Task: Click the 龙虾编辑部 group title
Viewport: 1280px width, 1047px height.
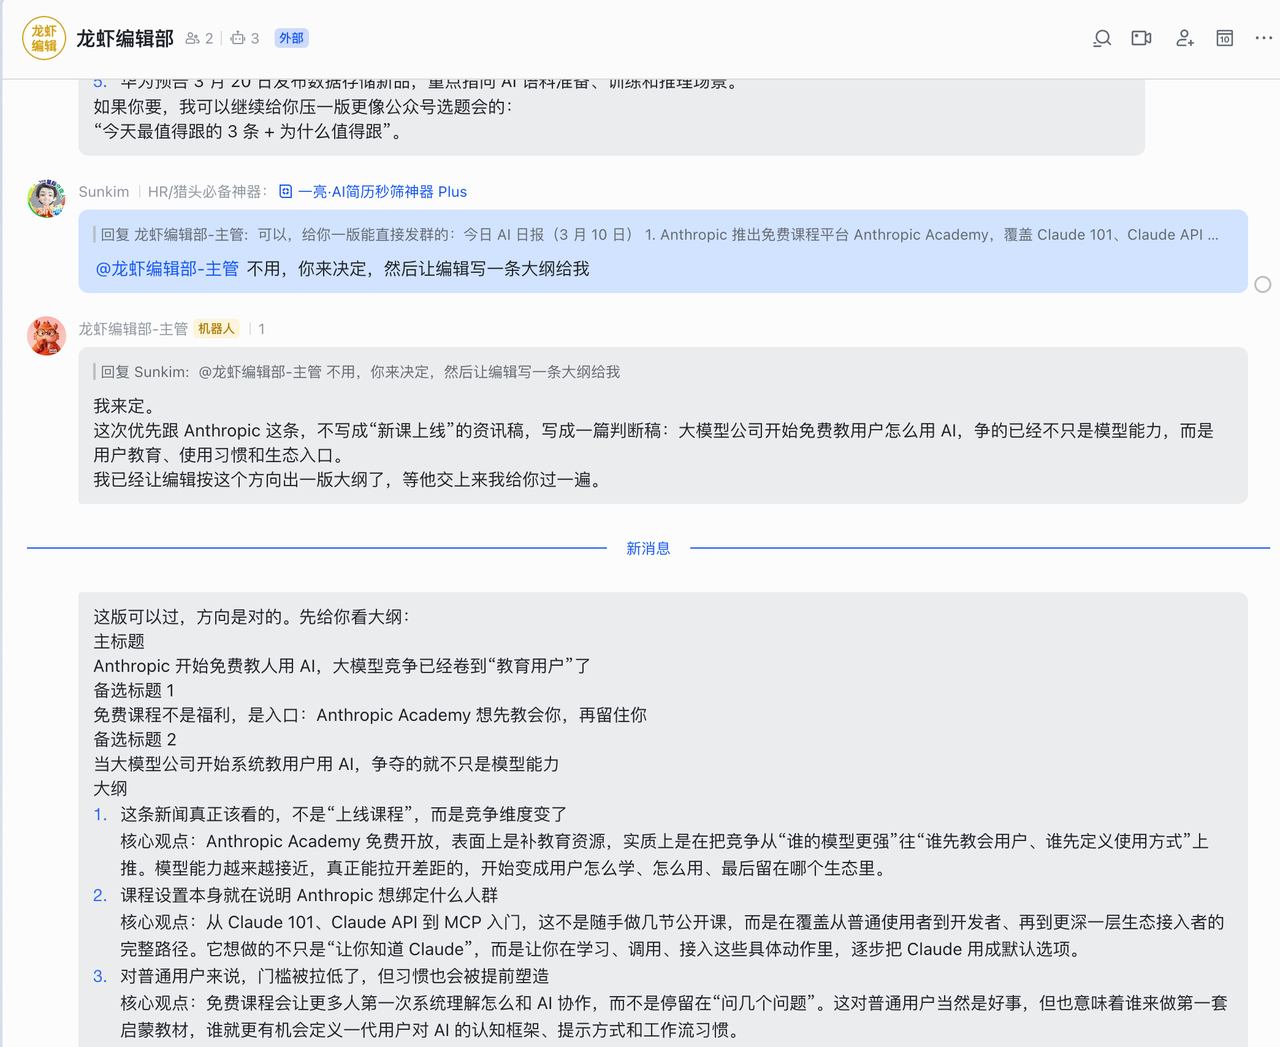Action: point(125,38)
